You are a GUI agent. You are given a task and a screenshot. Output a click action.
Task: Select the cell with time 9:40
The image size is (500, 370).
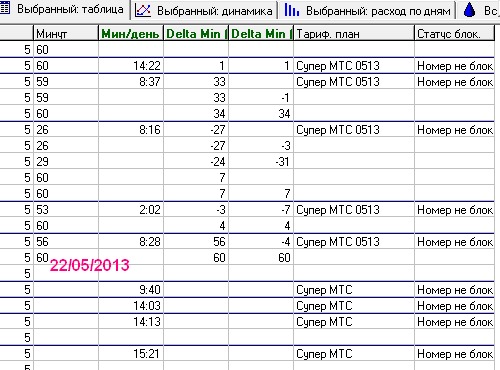[131, 290]
